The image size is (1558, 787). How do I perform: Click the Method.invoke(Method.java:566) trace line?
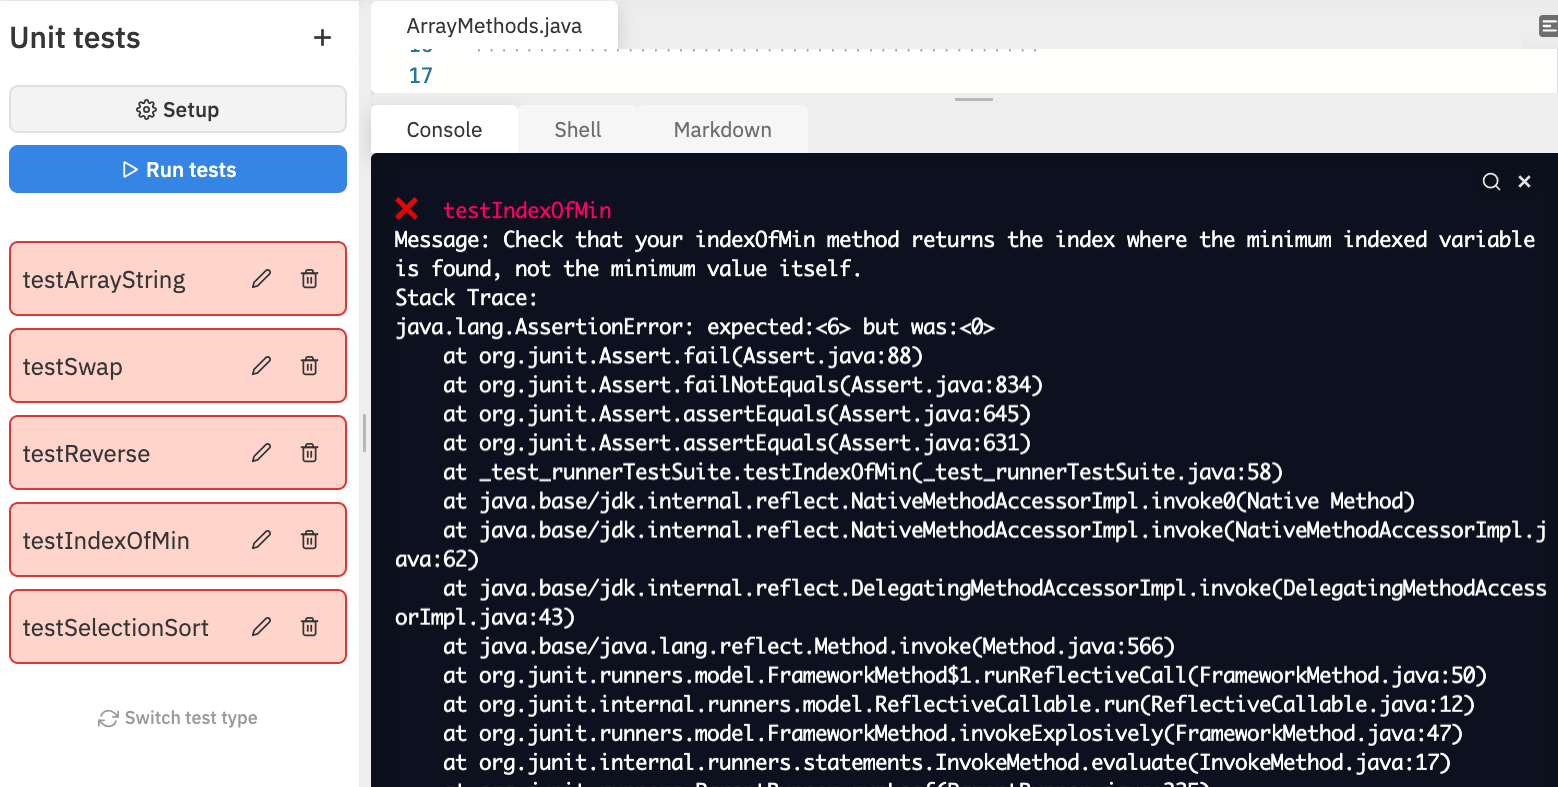point(809,646)
